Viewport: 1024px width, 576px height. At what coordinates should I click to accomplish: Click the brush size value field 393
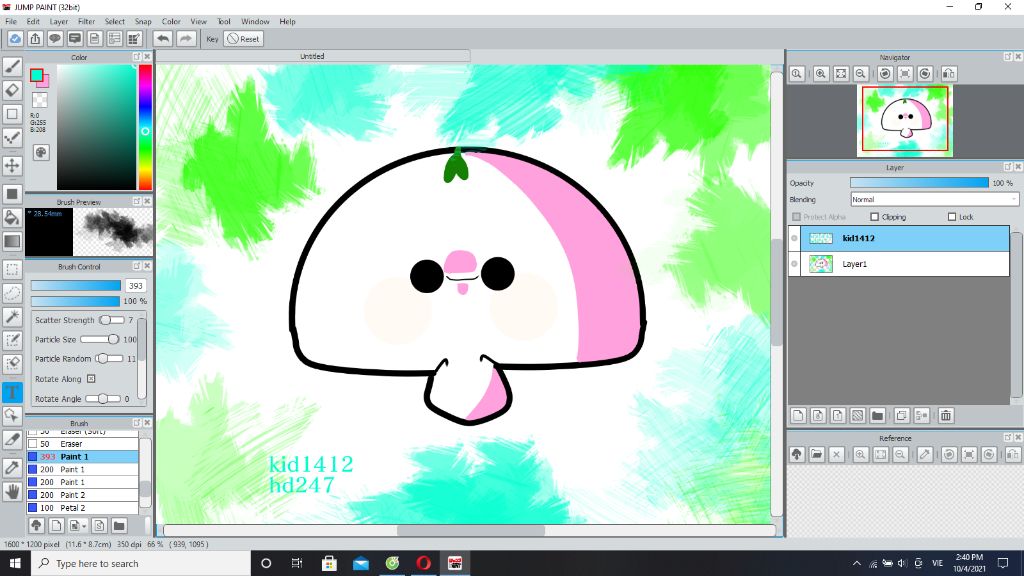[136, 285]
